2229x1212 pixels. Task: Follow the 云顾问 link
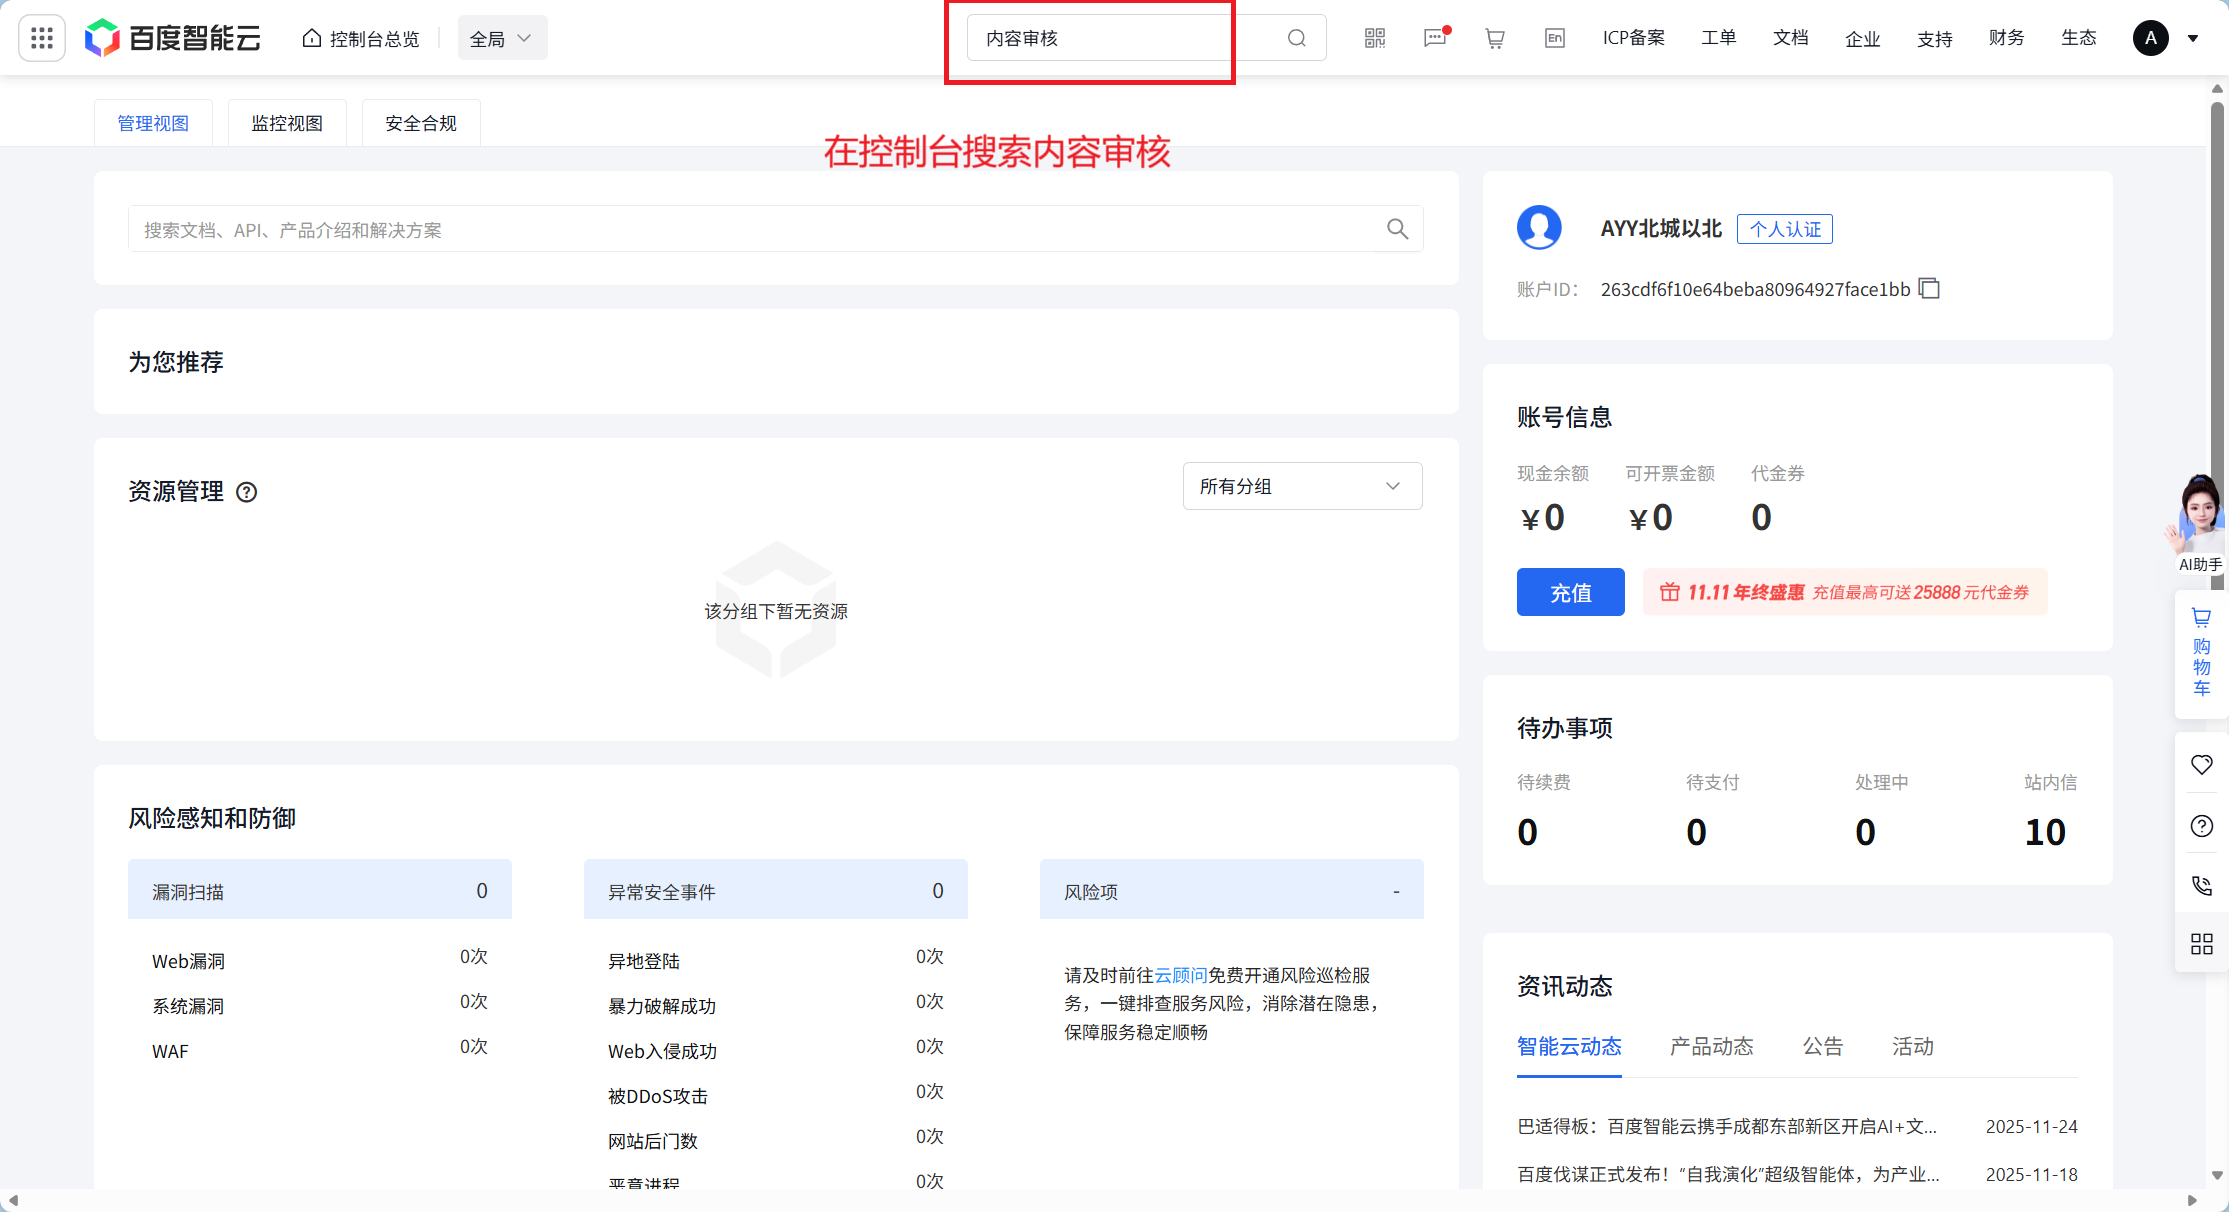tap(1181, 975)
